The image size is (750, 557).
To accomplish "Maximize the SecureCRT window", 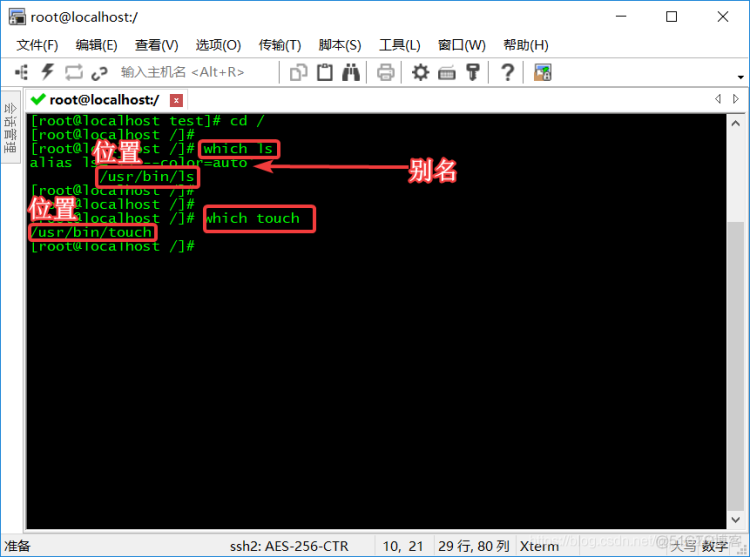I will click(672, 17).
